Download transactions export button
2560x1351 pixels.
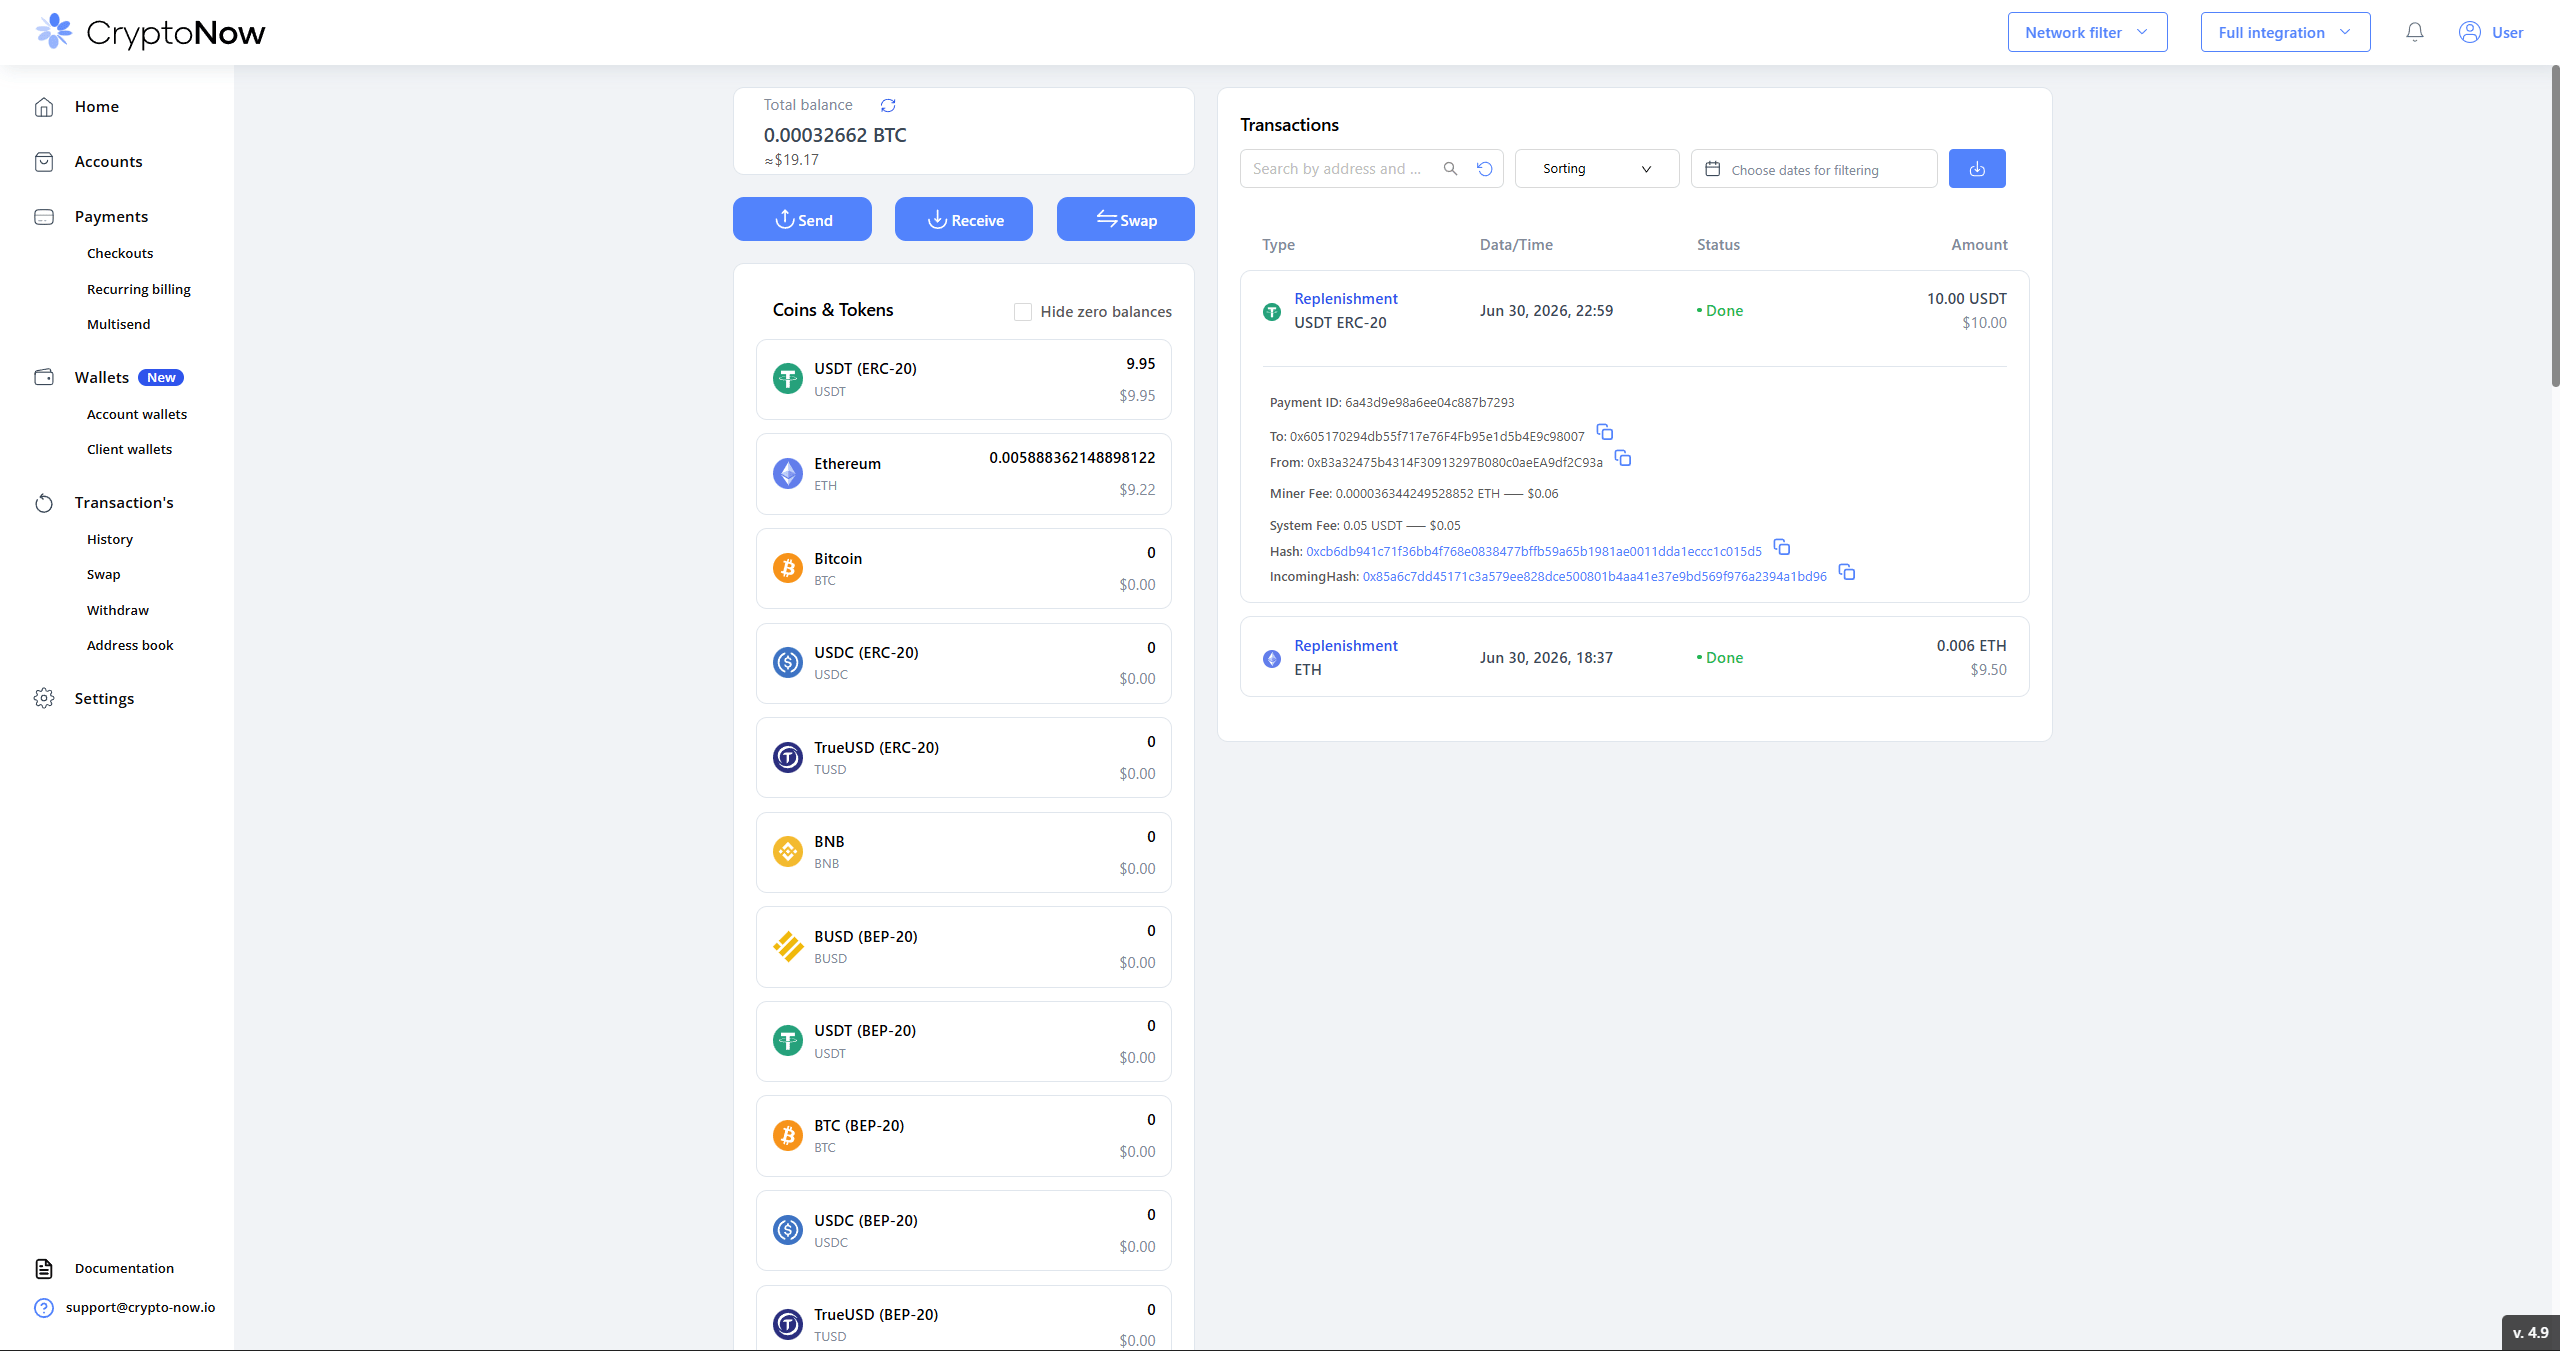point(1977,169)
